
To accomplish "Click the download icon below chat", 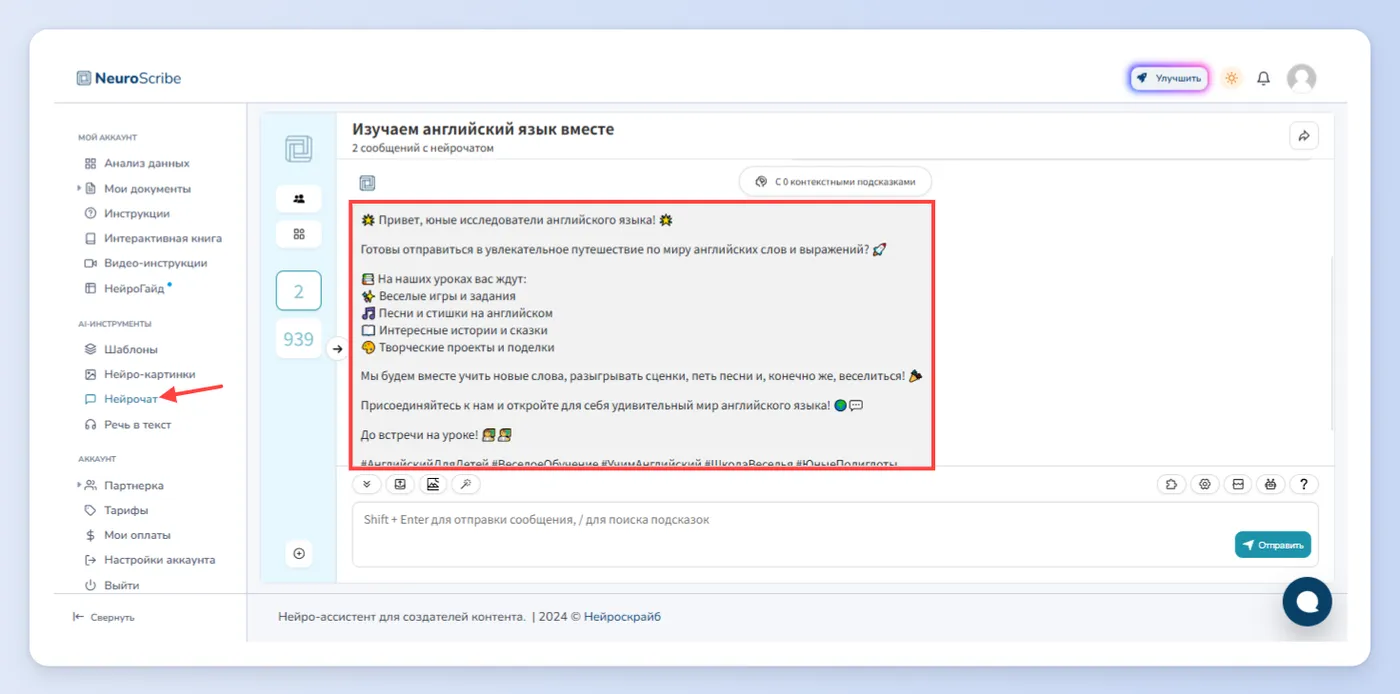I will 399,484.
